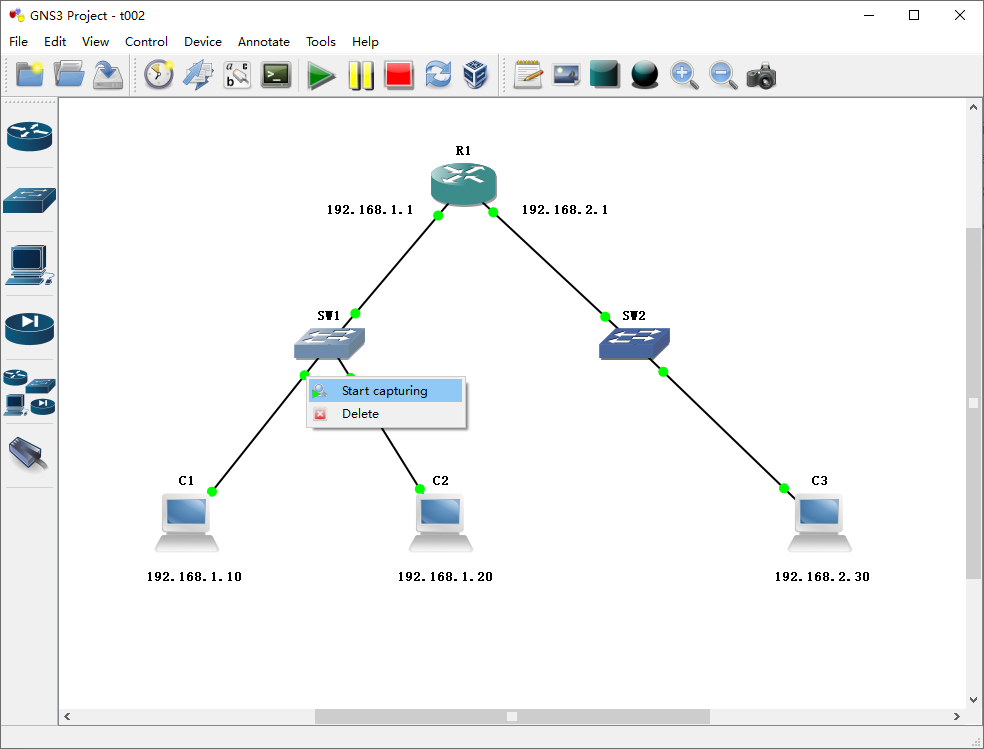Choose Delete from the context menu
Screen dimensions: 984x749
[385, 414]
